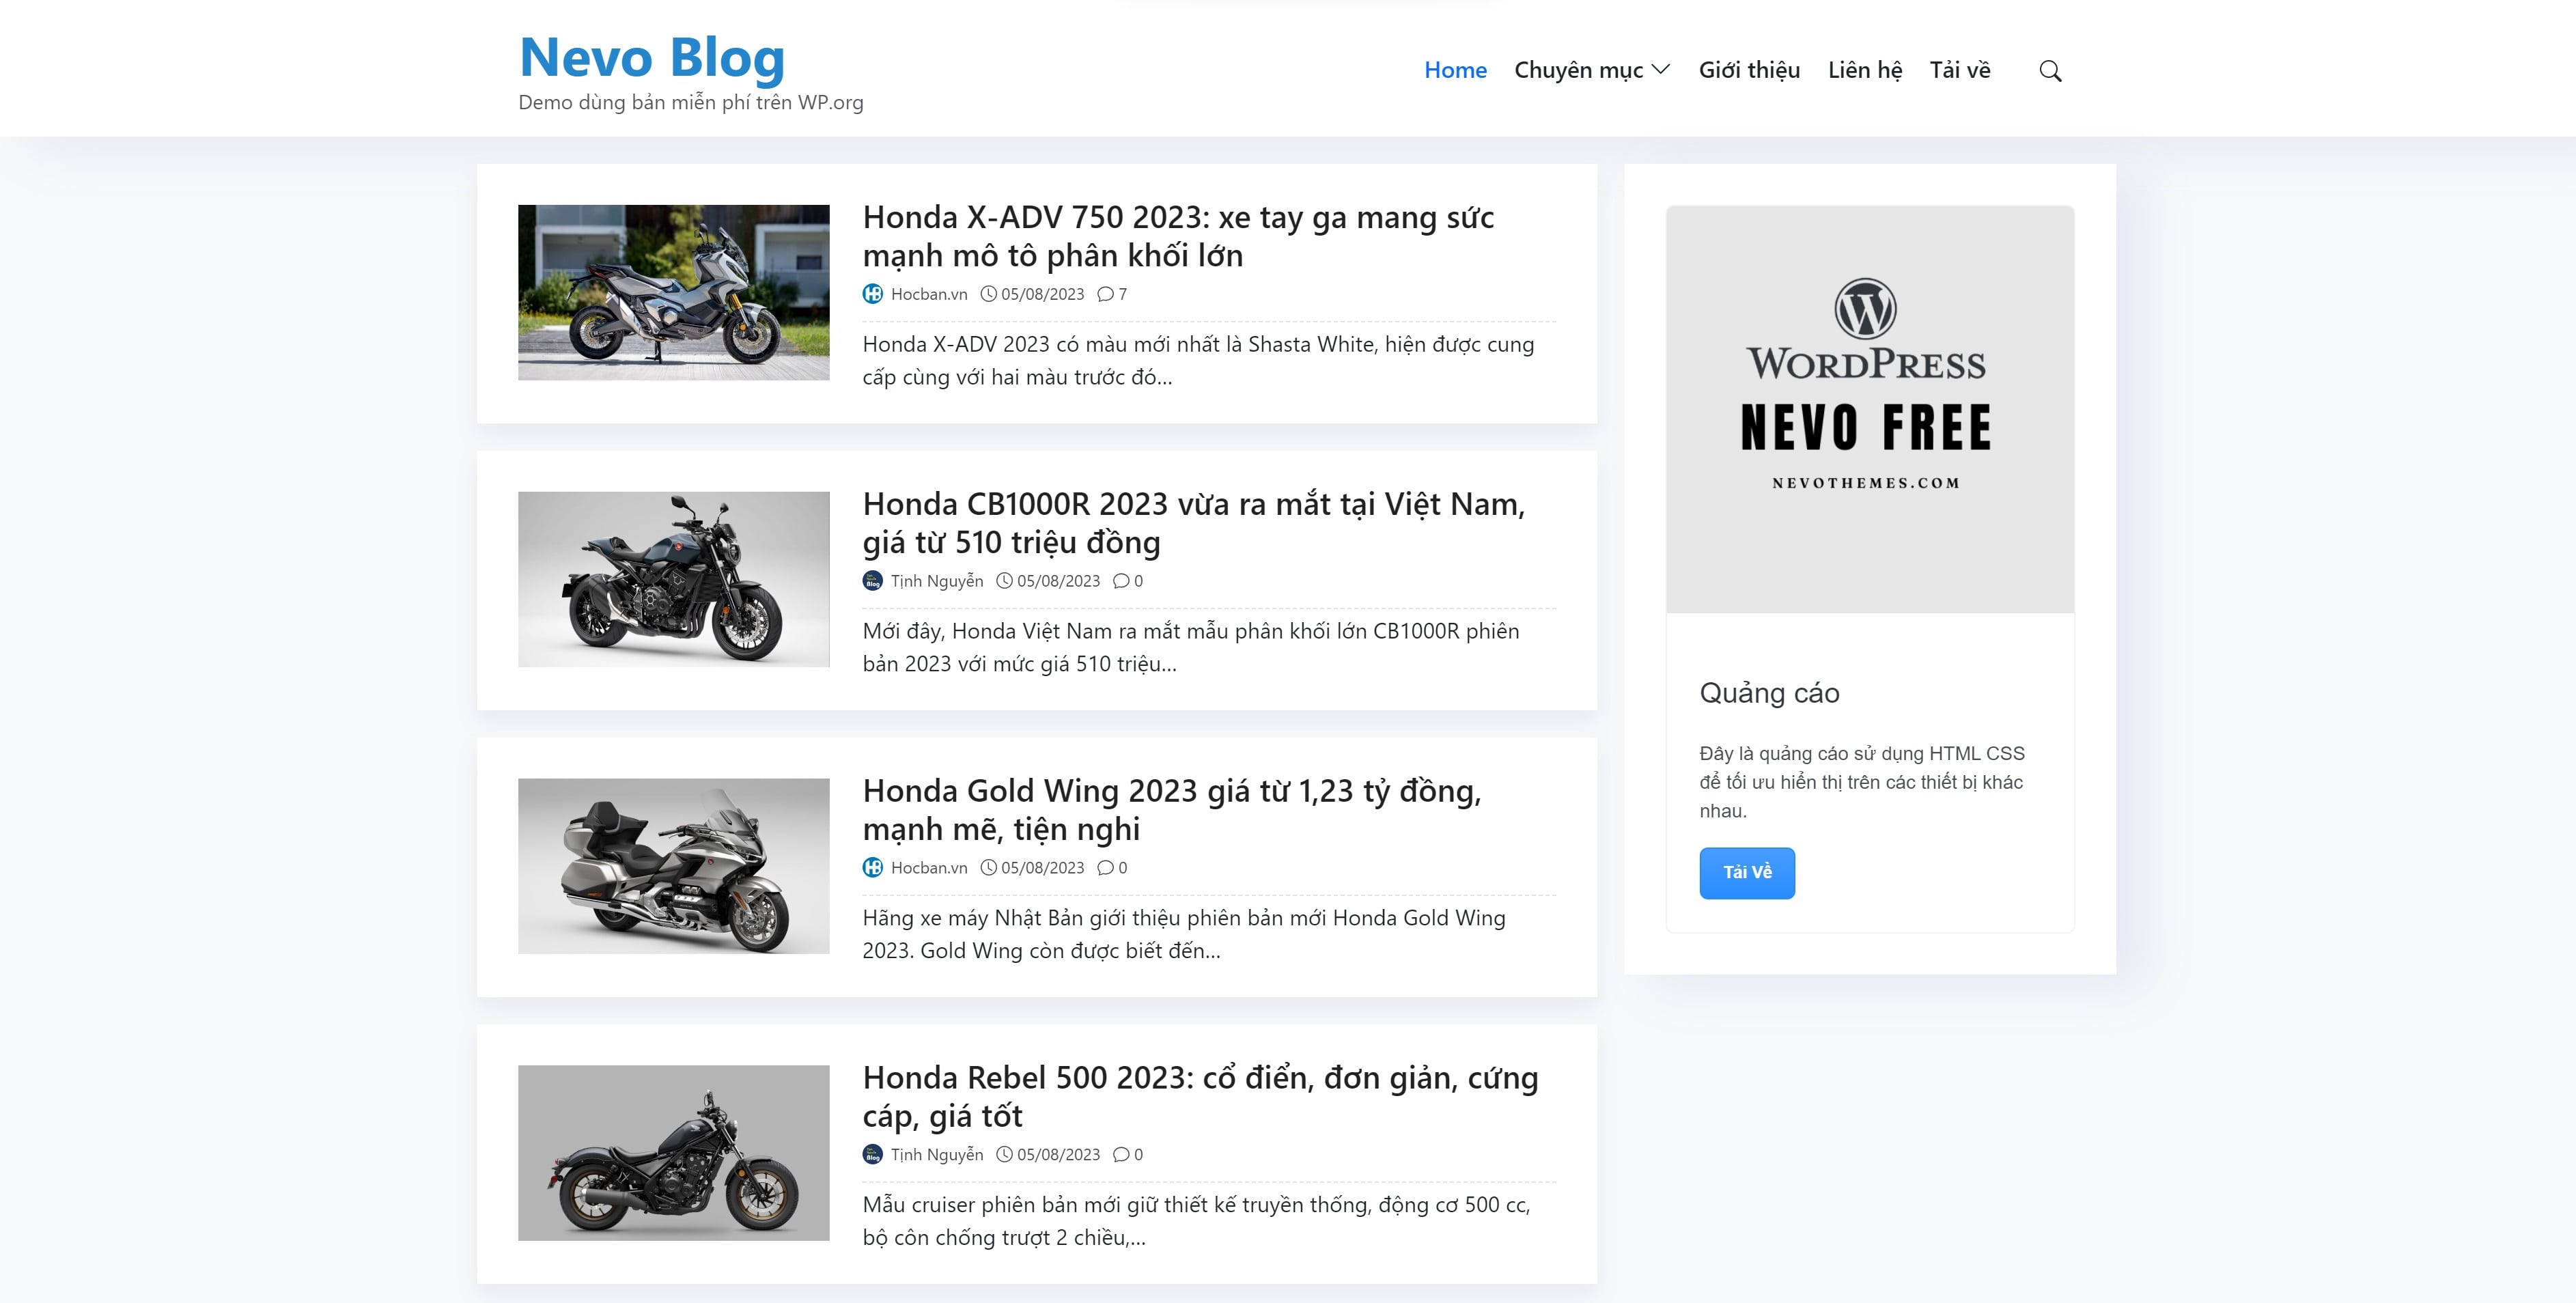Click the comment bubble showing 7 comments
The image size is (2576, 1303).
[1105, 294]
